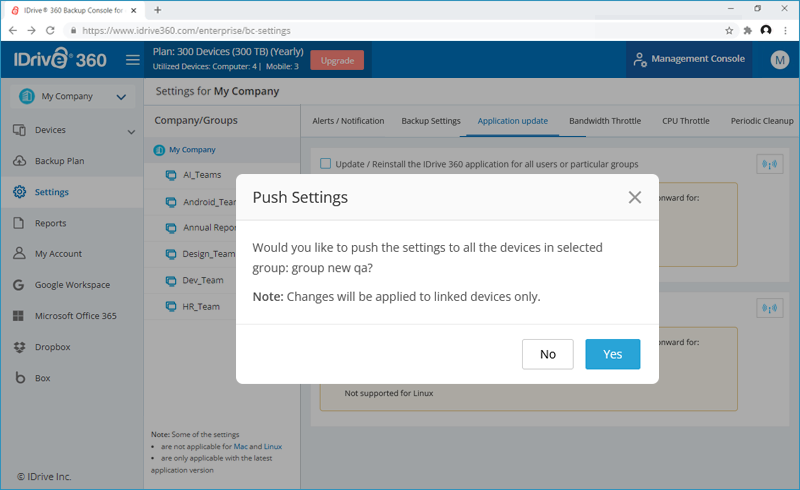Expand the Devices sidebar menu

tap(130, 131)
